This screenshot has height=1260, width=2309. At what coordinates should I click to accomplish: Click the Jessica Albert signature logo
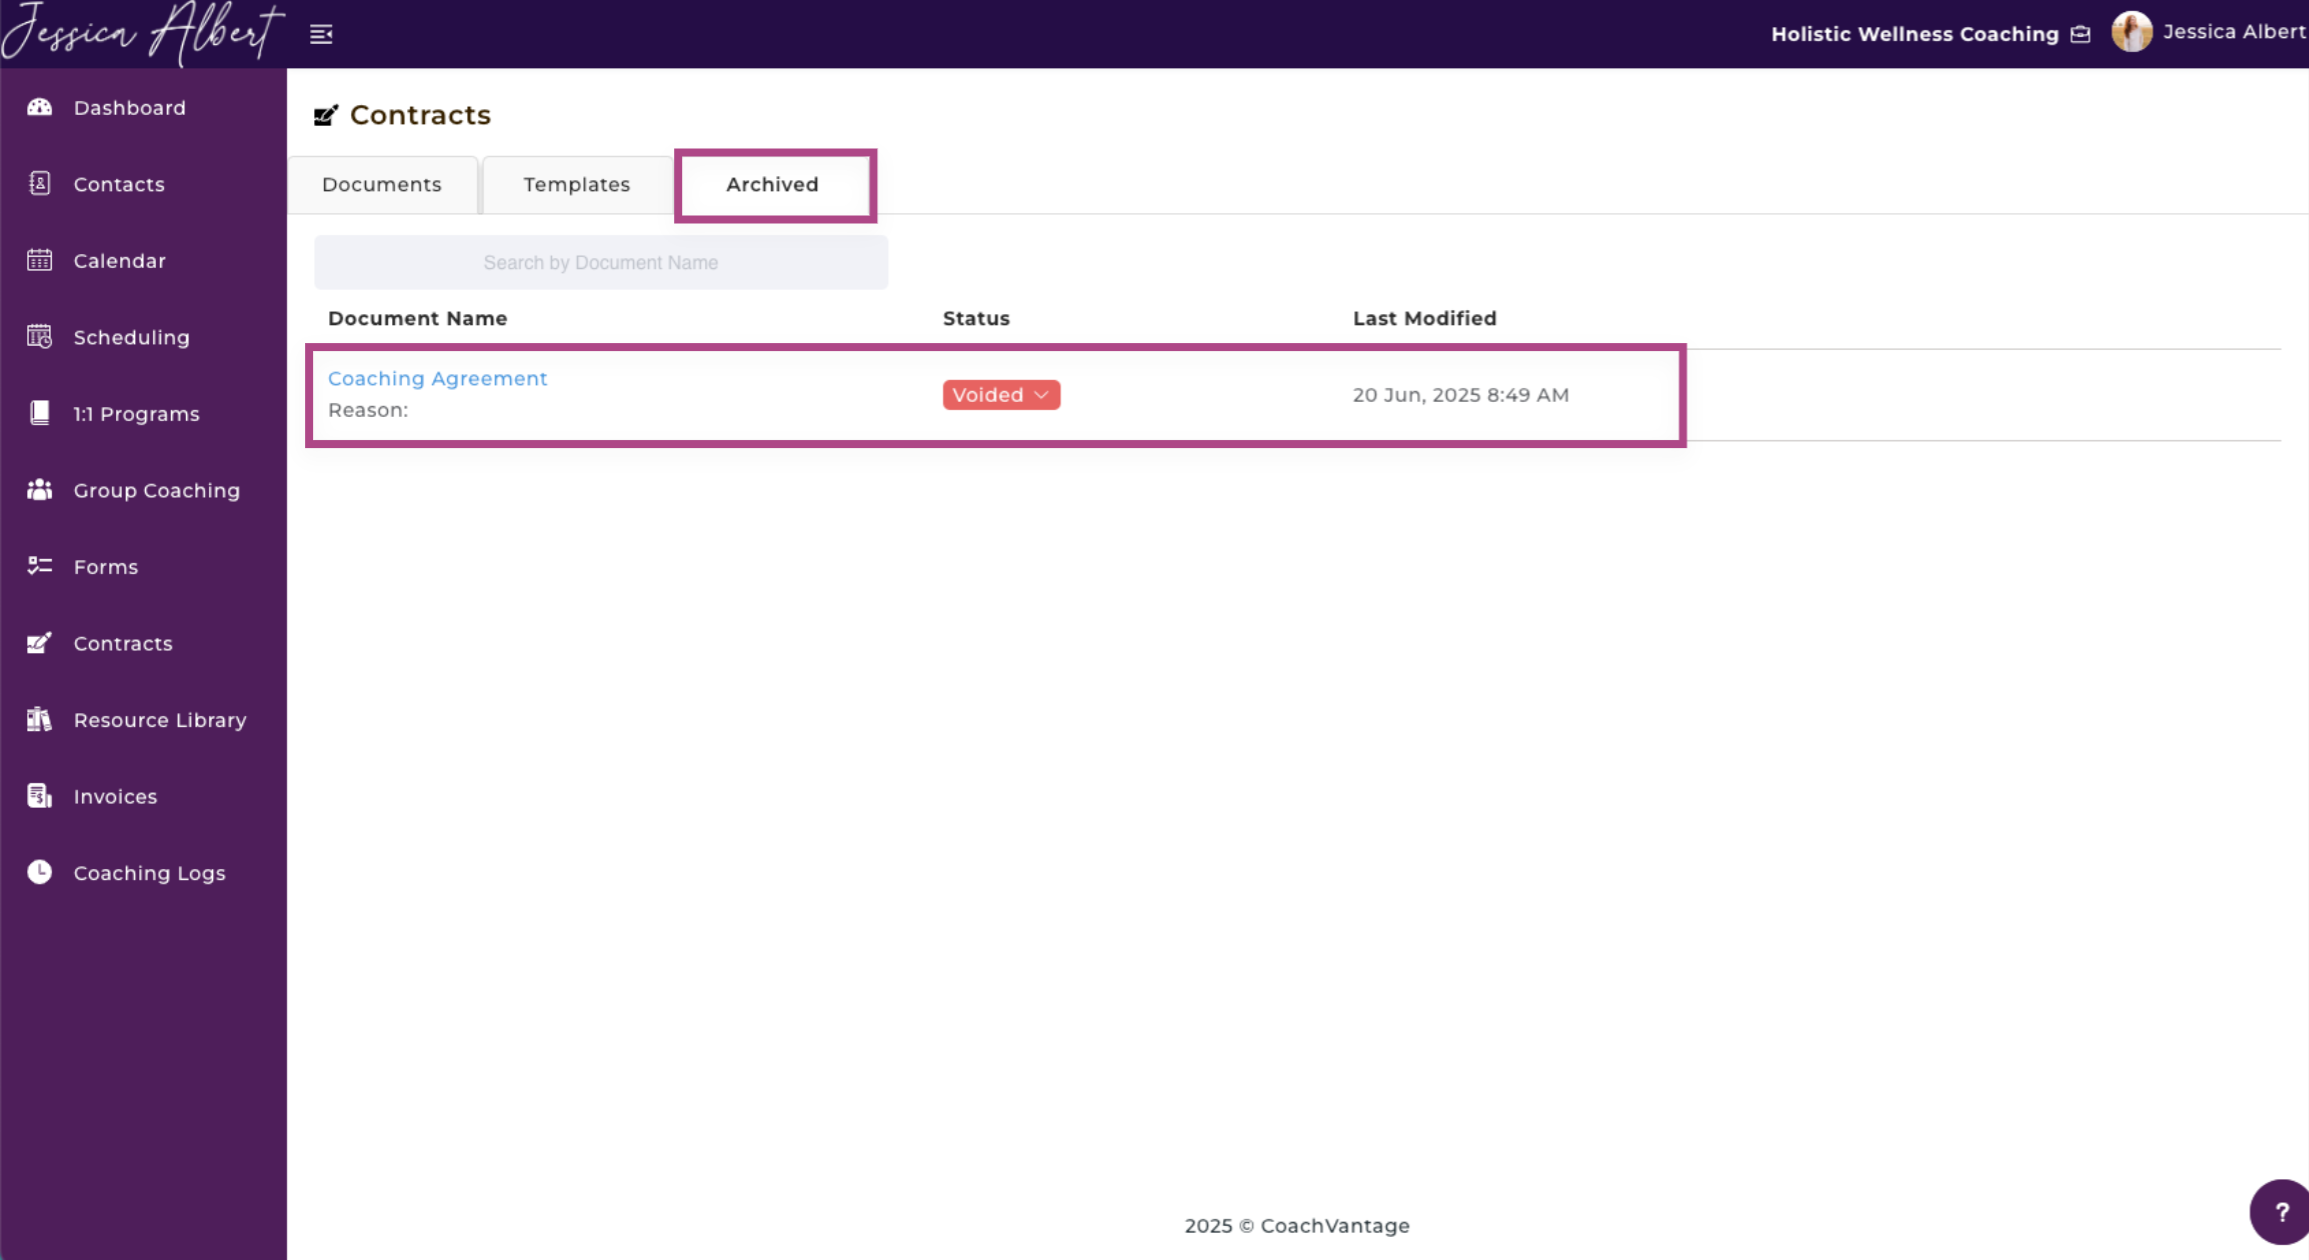pyautogui.click(x=143, y=33)
